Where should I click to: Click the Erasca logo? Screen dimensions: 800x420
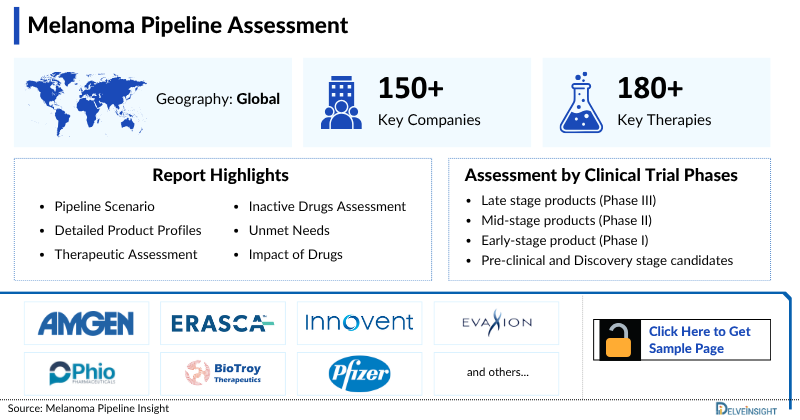[222, 324]
